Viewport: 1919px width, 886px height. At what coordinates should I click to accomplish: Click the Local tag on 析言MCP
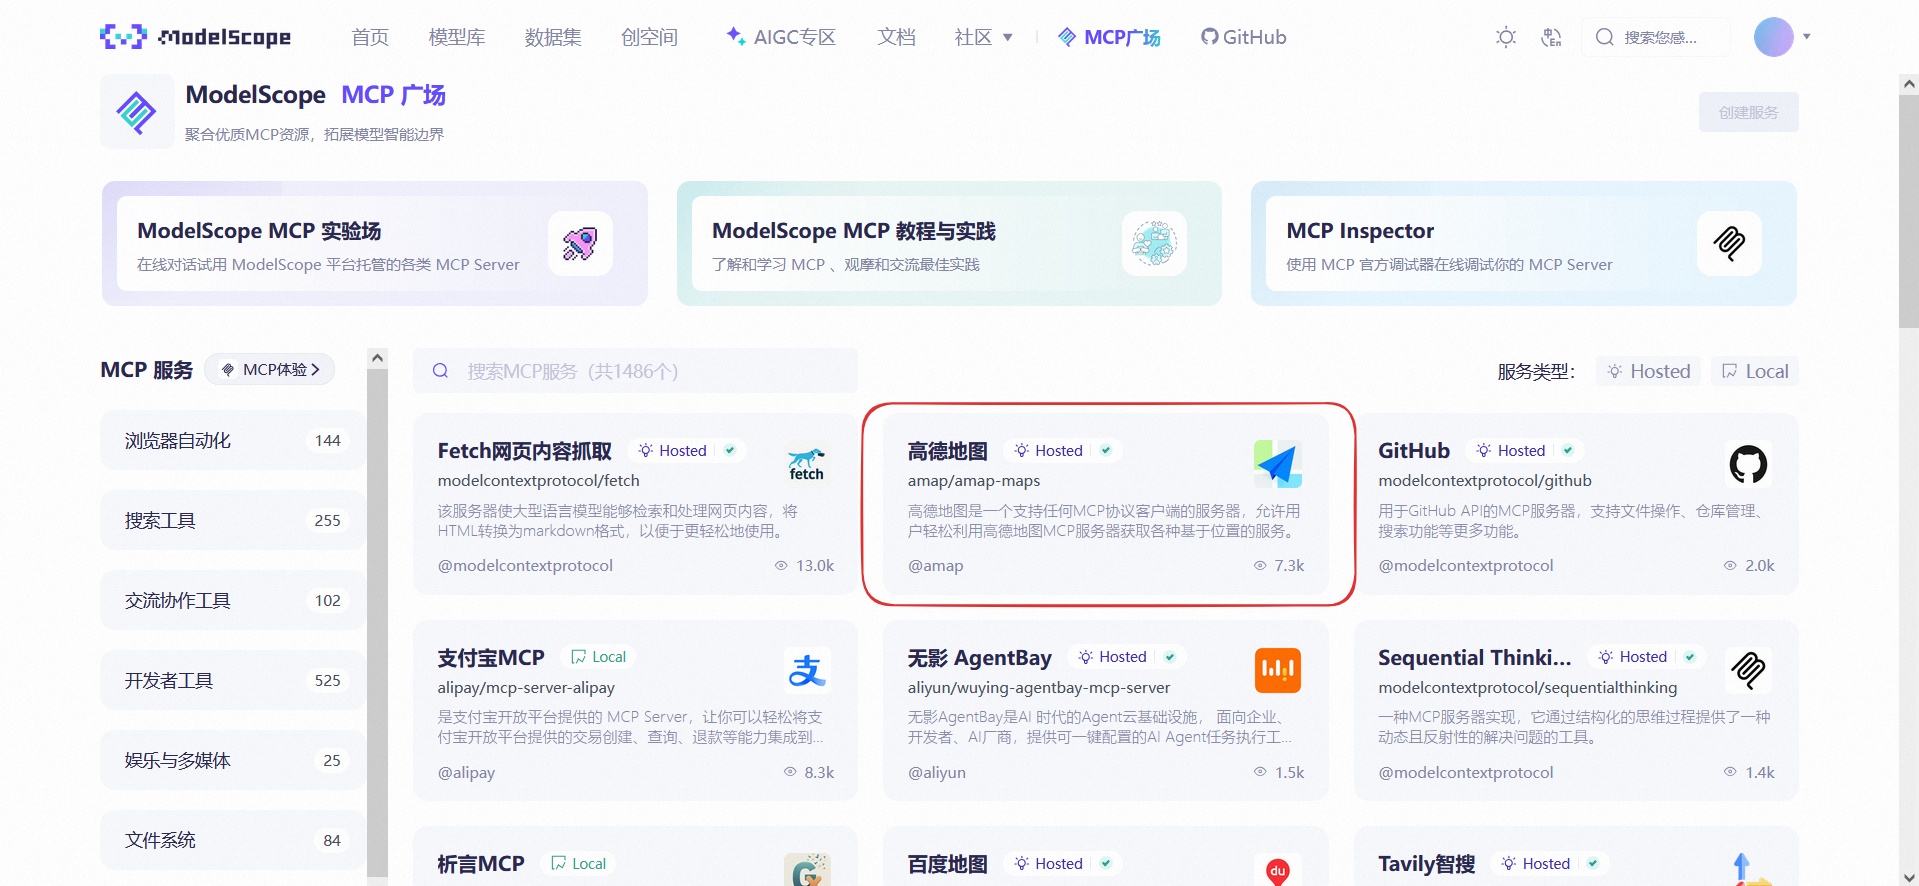pos(578,863)
